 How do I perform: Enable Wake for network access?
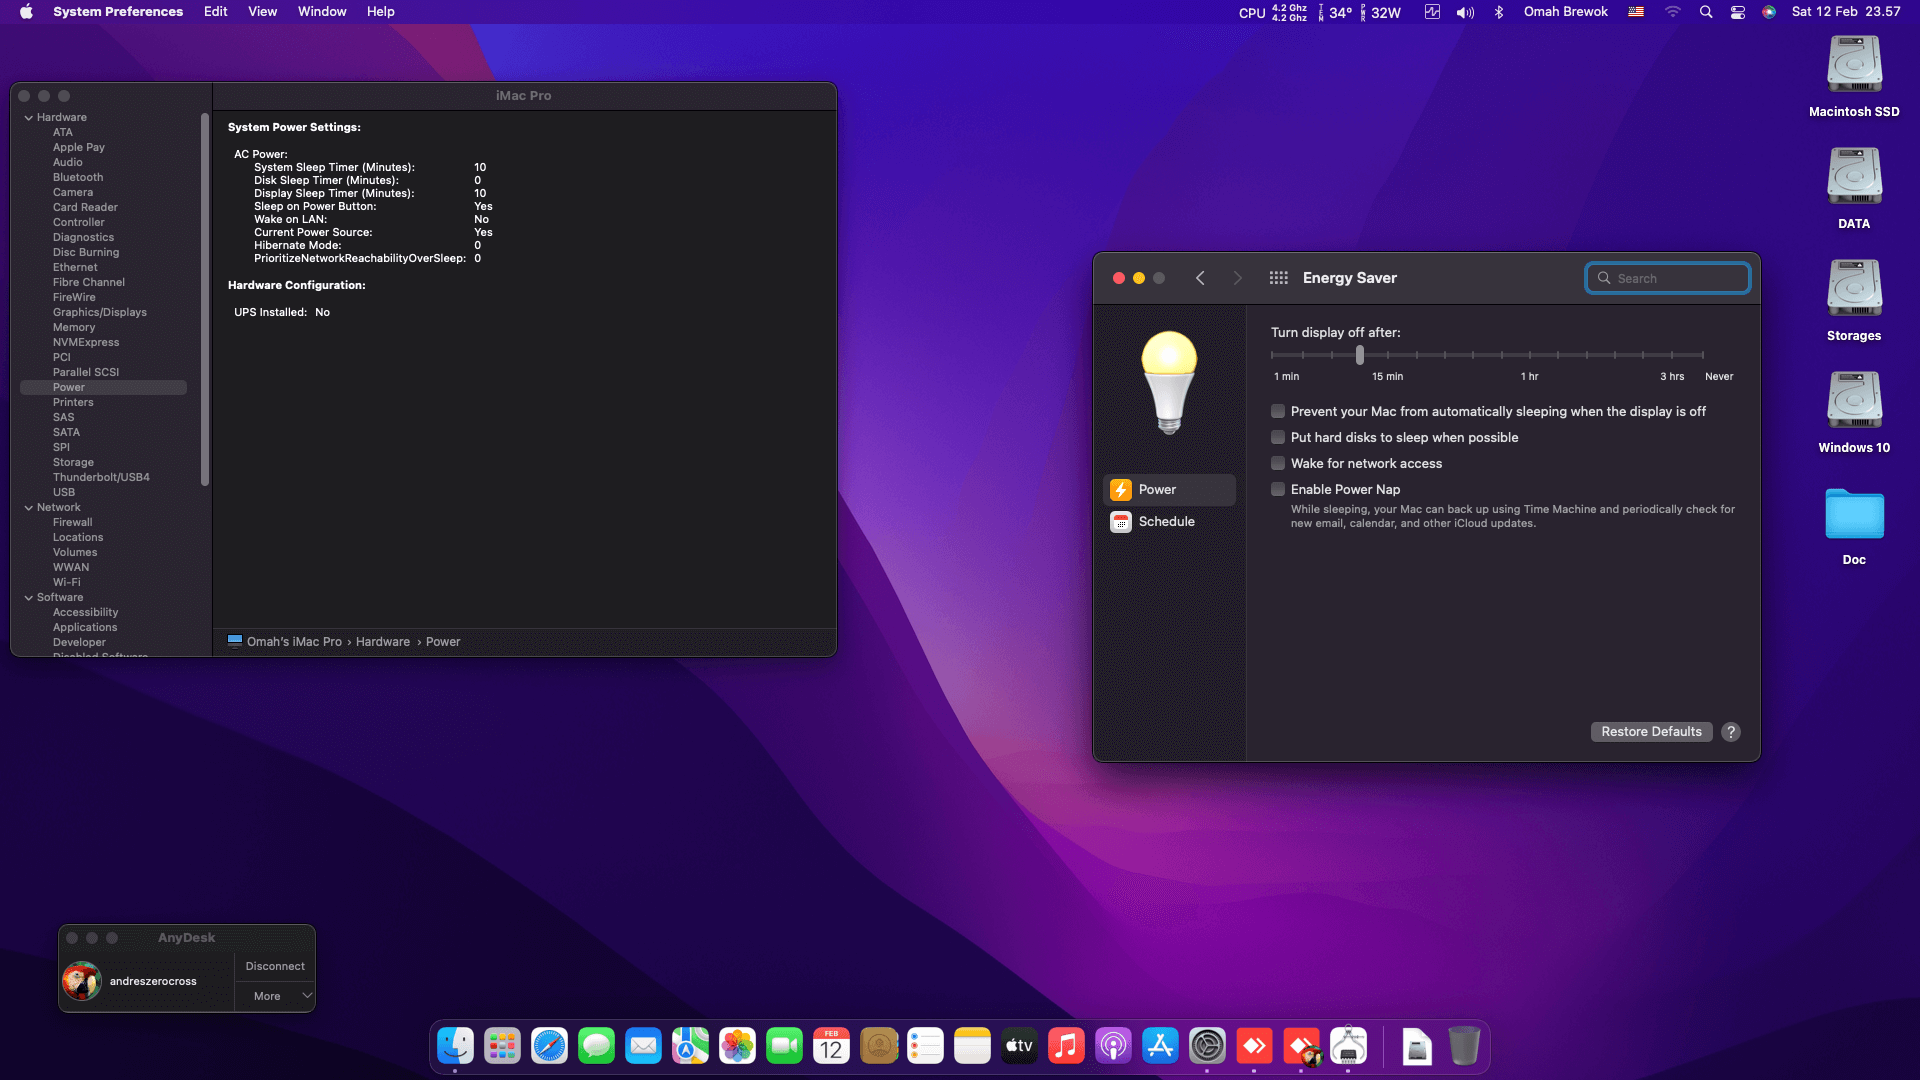click(x=1278, y=463)
